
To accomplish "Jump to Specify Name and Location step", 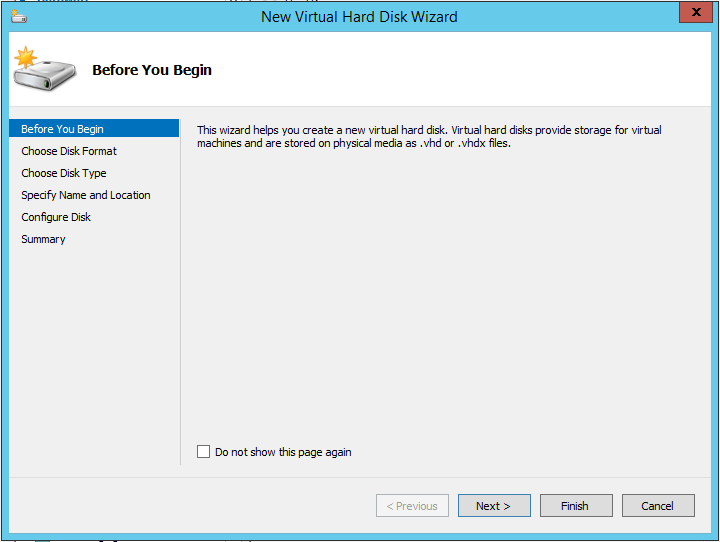I will tap(86, 195).
